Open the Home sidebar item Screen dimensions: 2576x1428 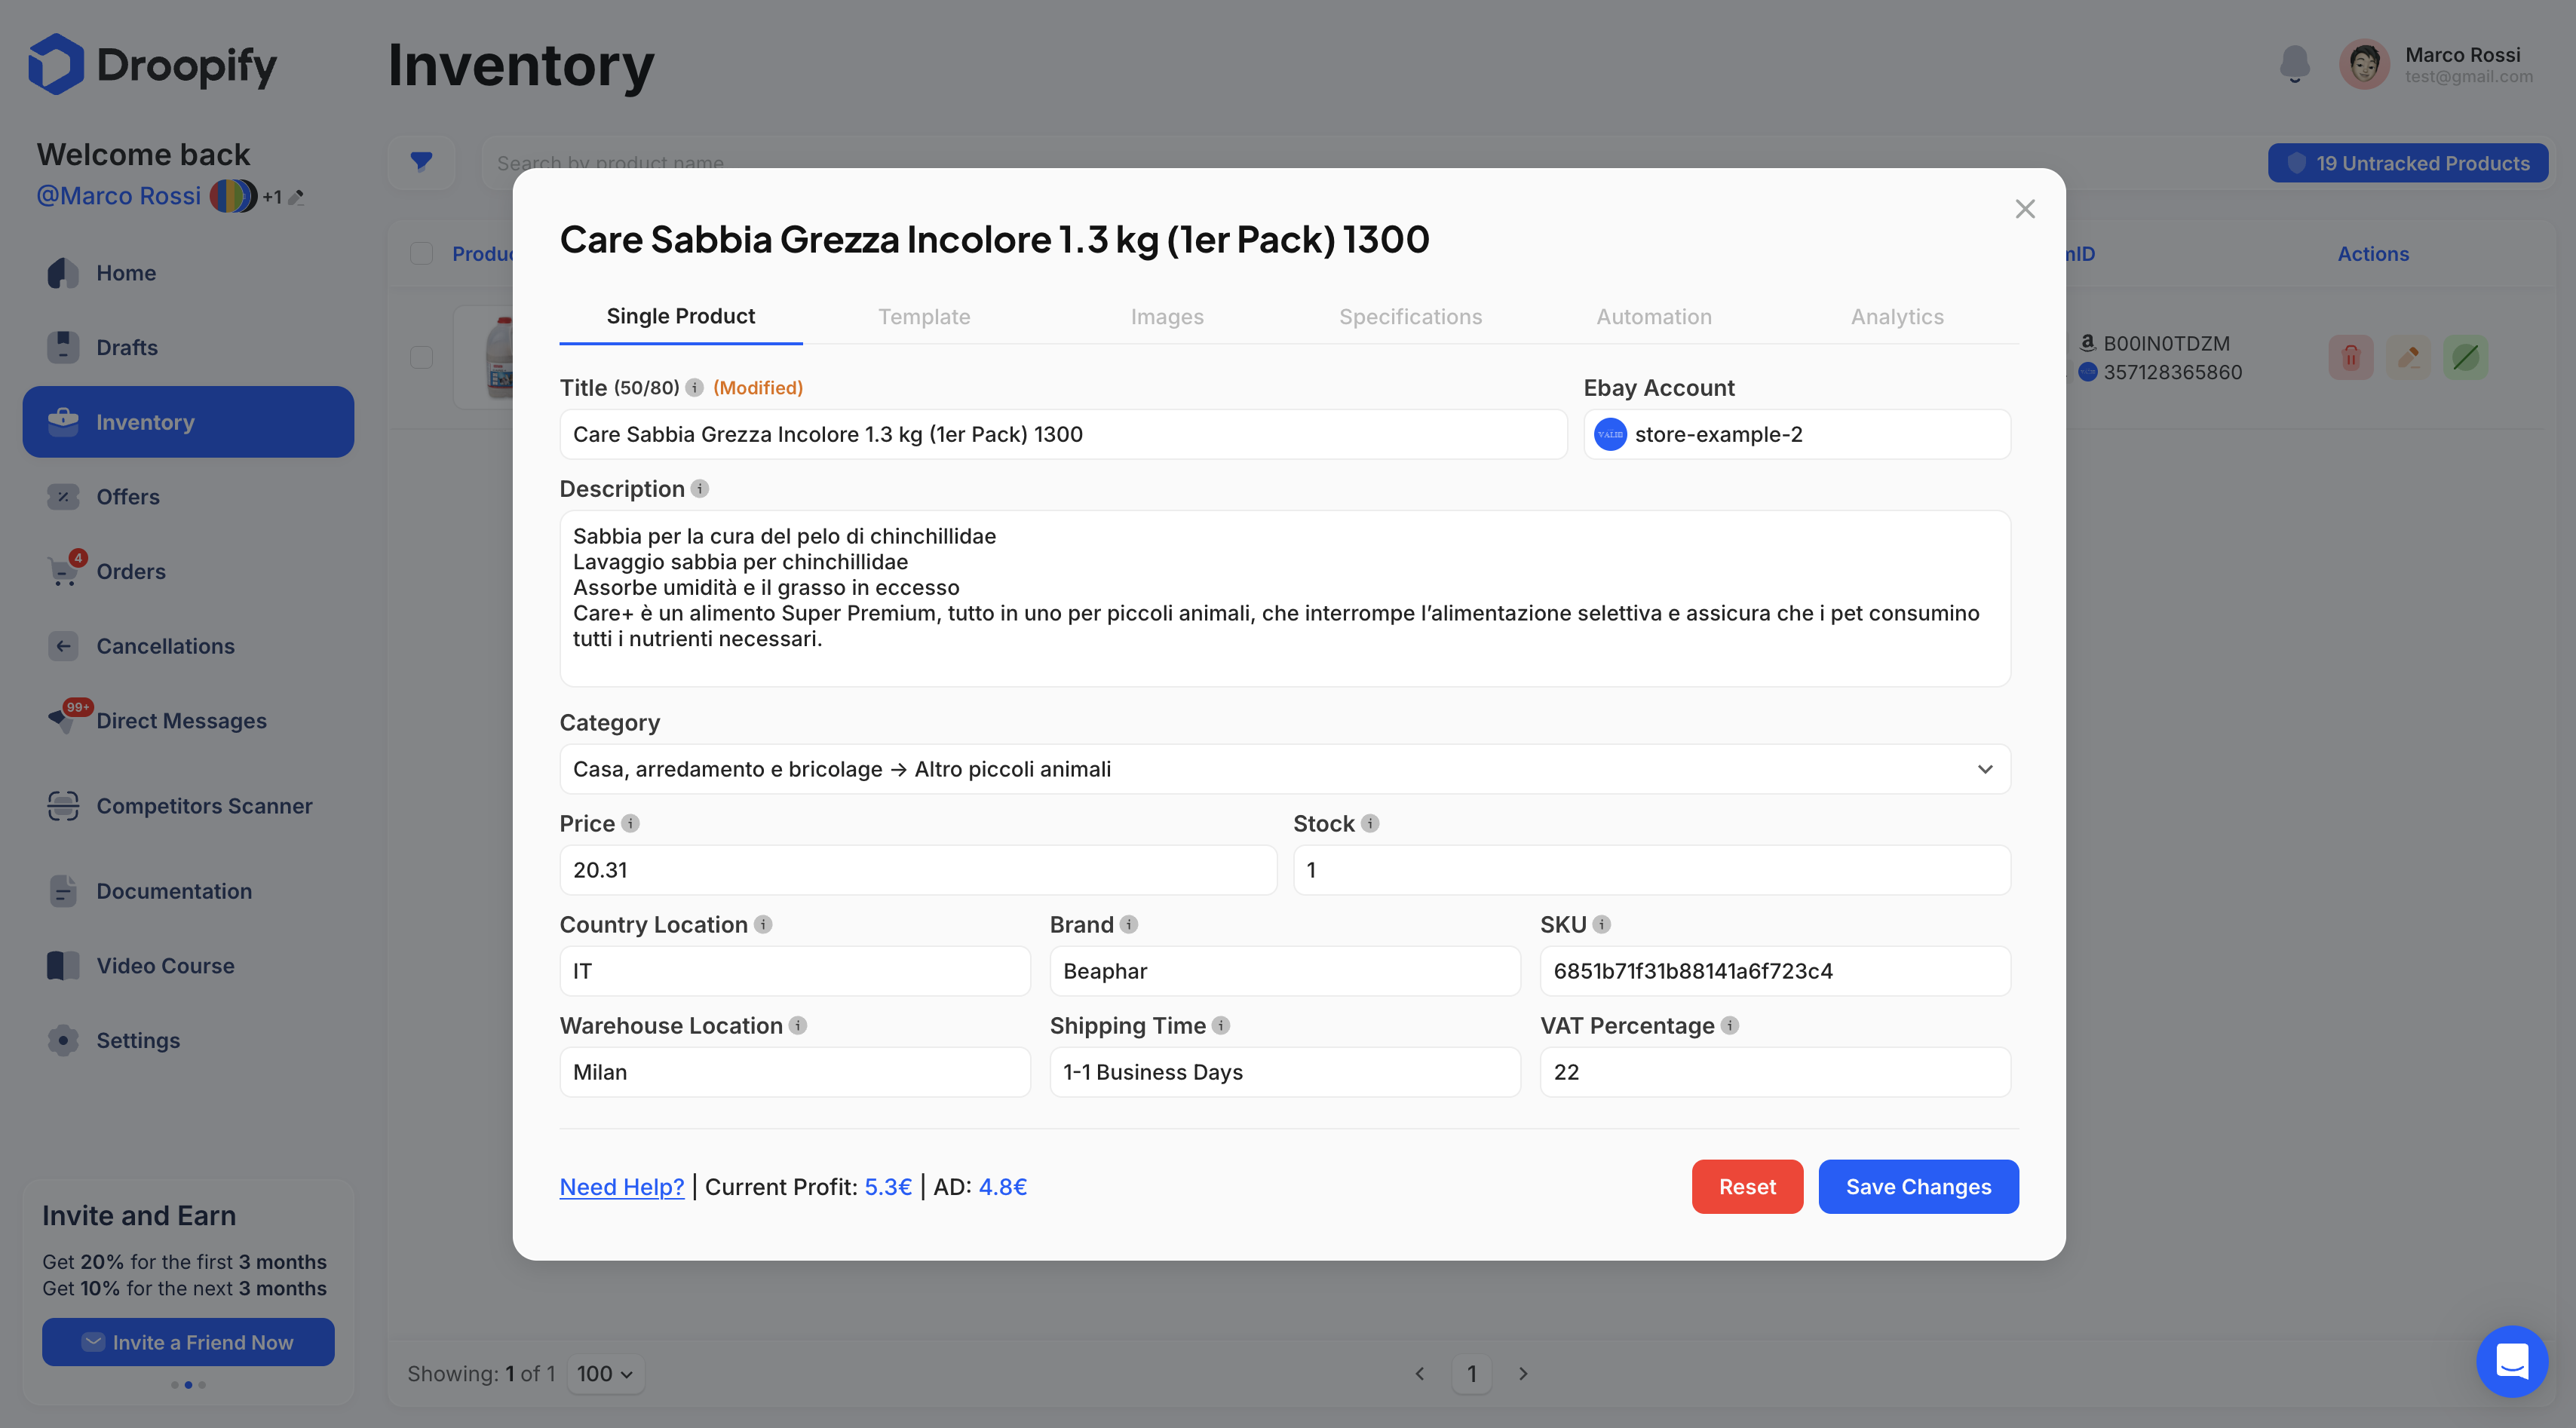click(125, 273)
